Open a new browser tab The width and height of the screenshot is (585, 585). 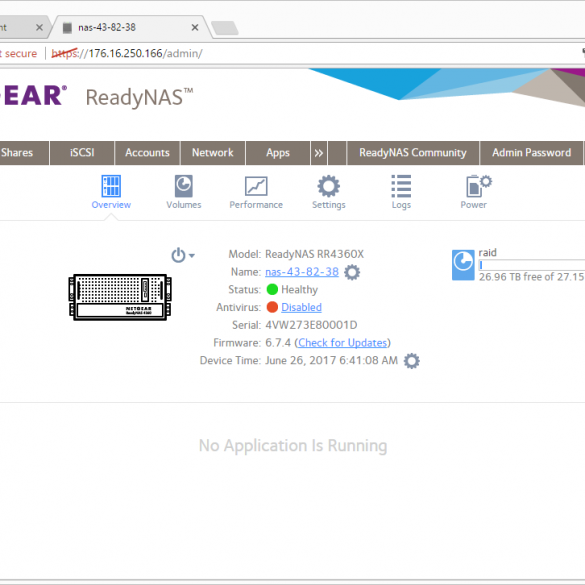tap(225, 28)
